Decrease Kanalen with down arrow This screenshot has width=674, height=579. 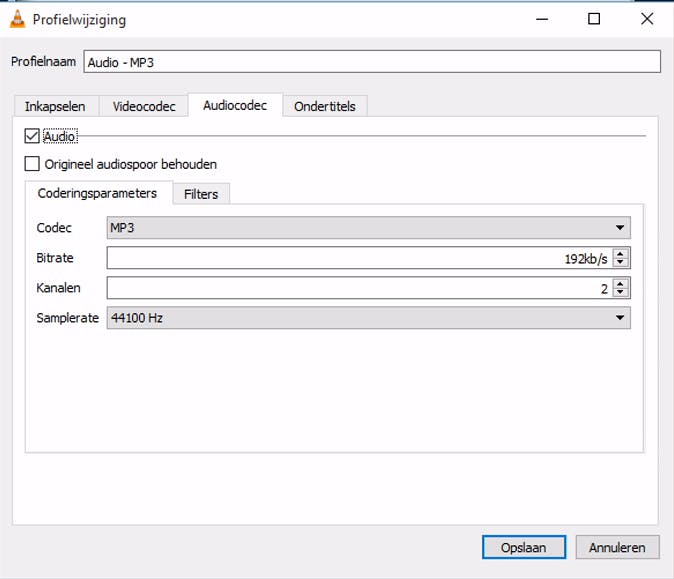(x=620, y=293)
